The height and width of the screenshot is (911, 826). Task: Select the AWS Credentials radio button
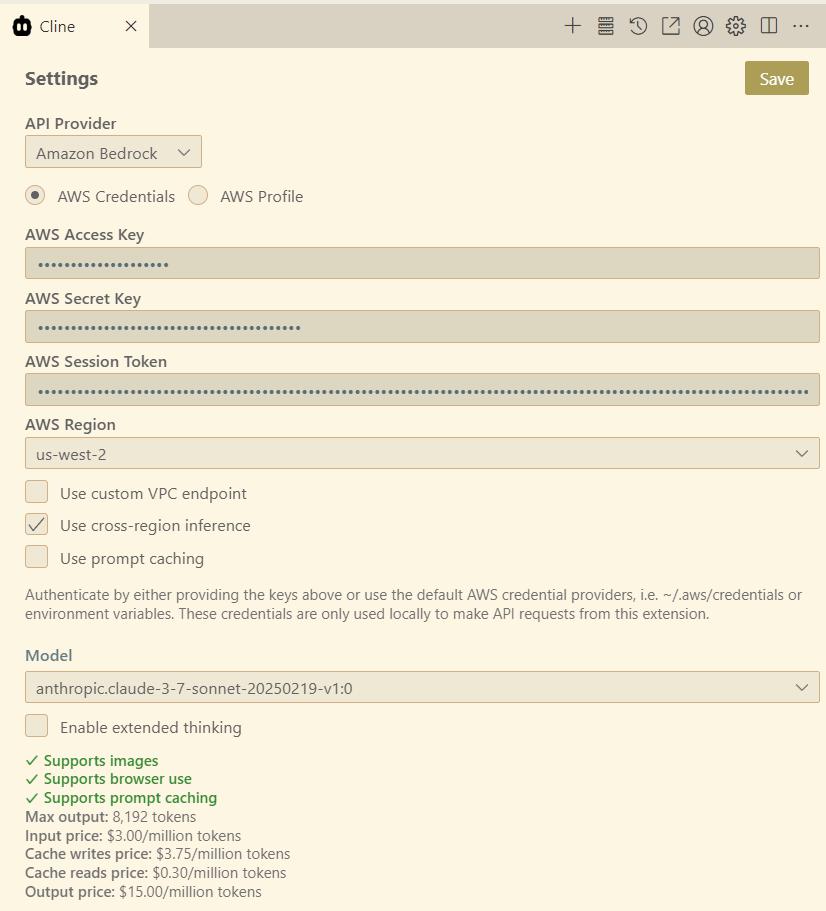35,196
